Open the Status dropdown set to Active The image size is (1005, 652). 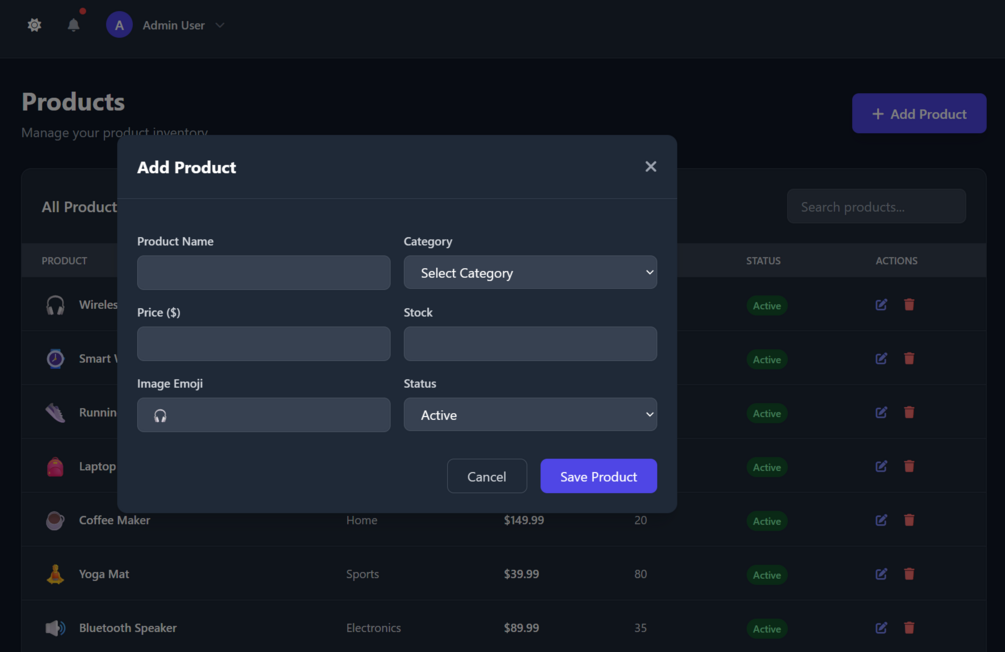tap(530, 415)
